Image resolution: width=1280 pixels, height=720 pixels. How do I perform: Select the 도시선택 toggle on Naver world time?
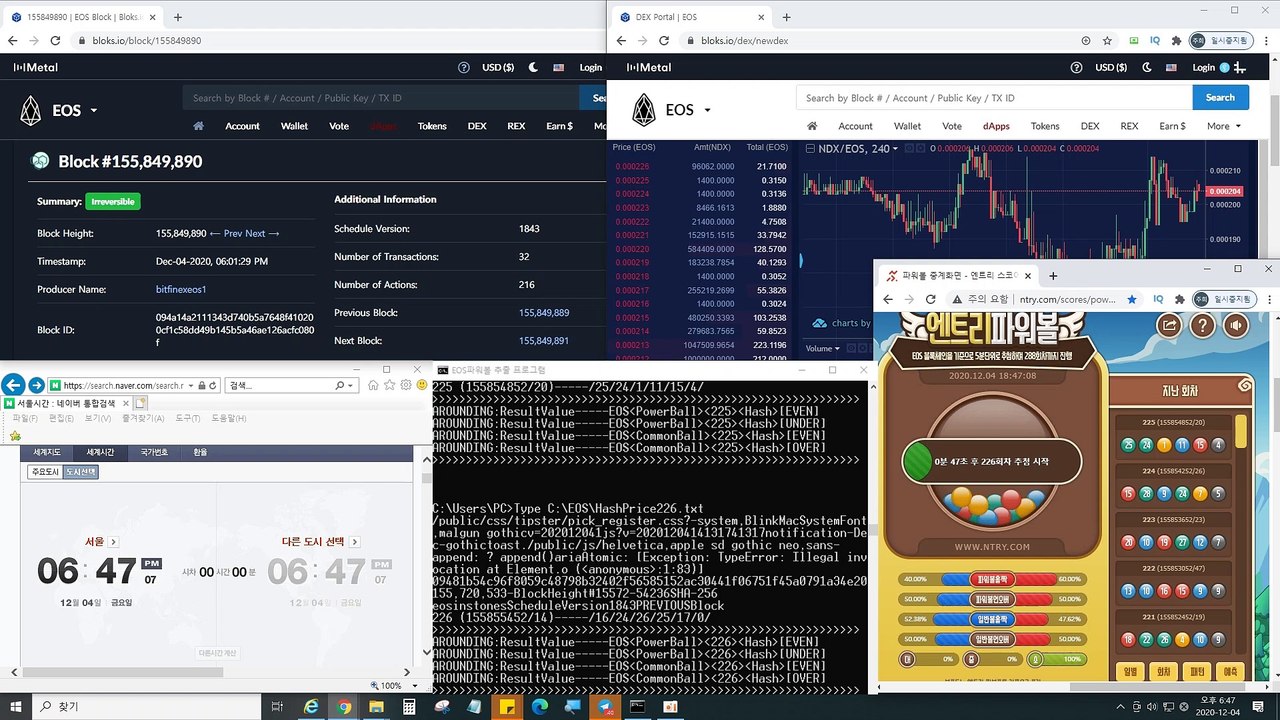(80, 472)
